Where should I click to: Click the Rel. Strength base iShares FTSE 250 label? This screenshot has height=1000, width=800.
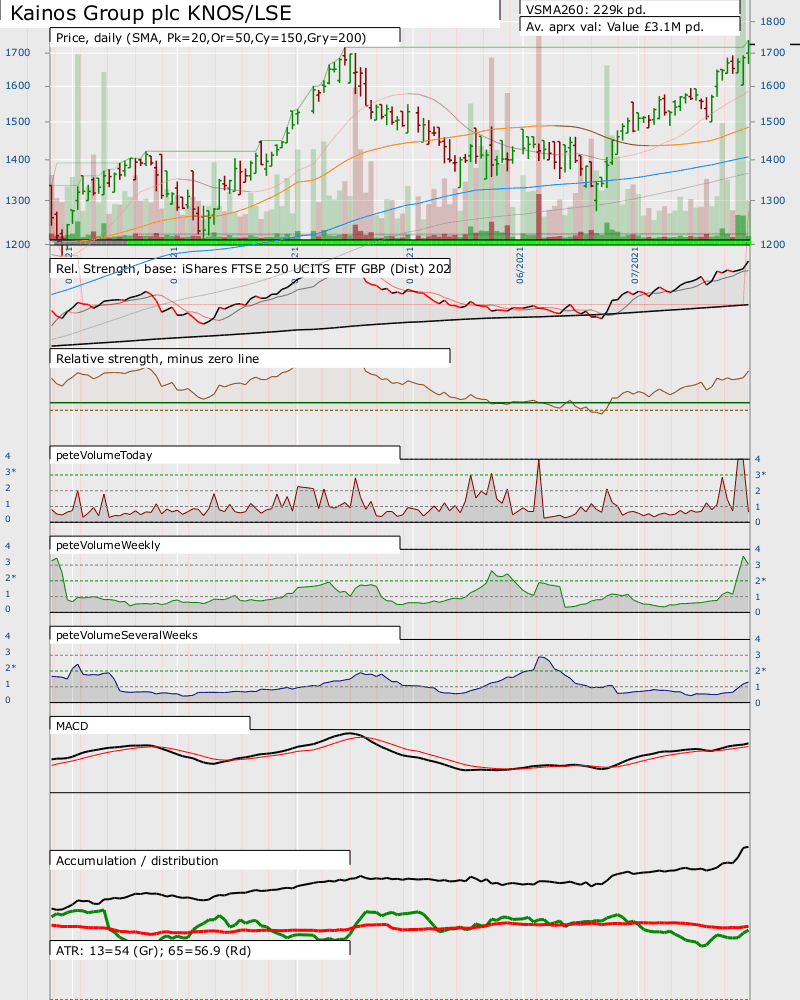point(253,268)
